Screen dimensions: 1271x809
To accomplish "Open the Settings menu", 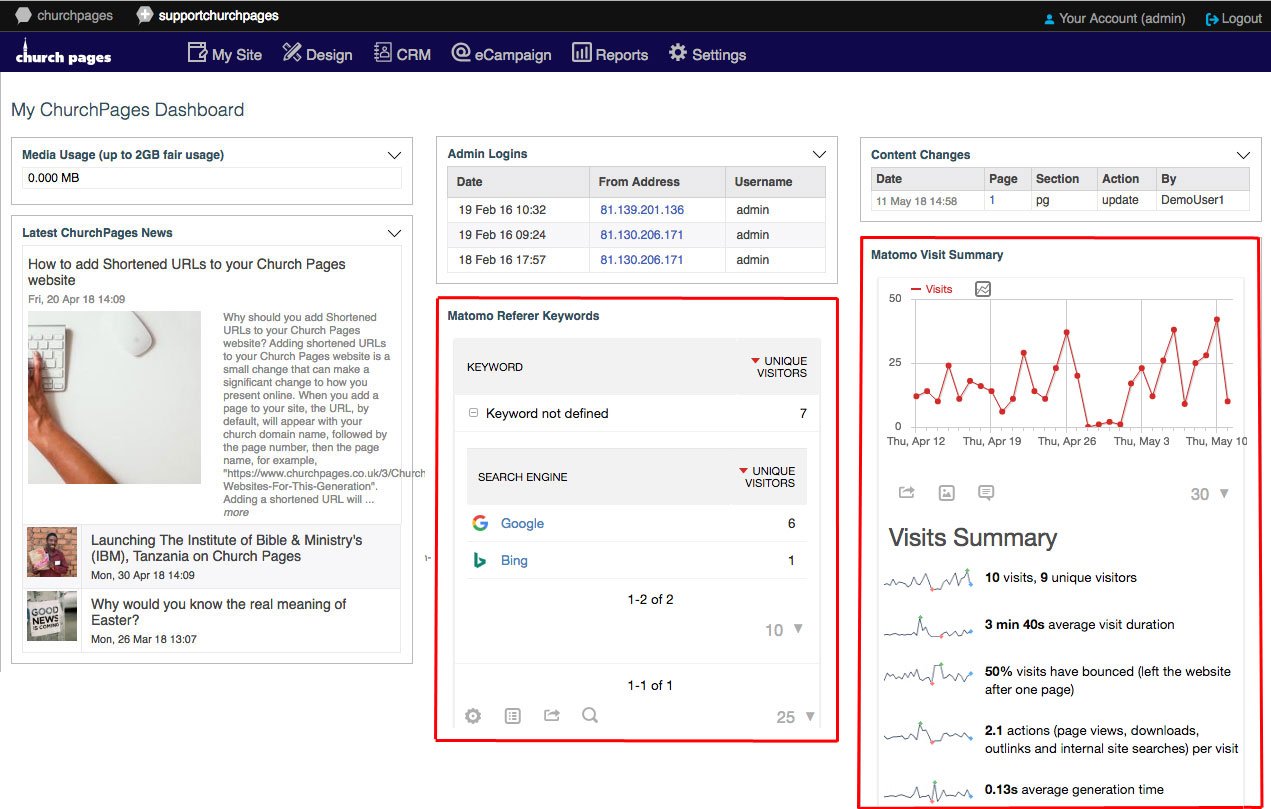I will (x=707, y=54).
